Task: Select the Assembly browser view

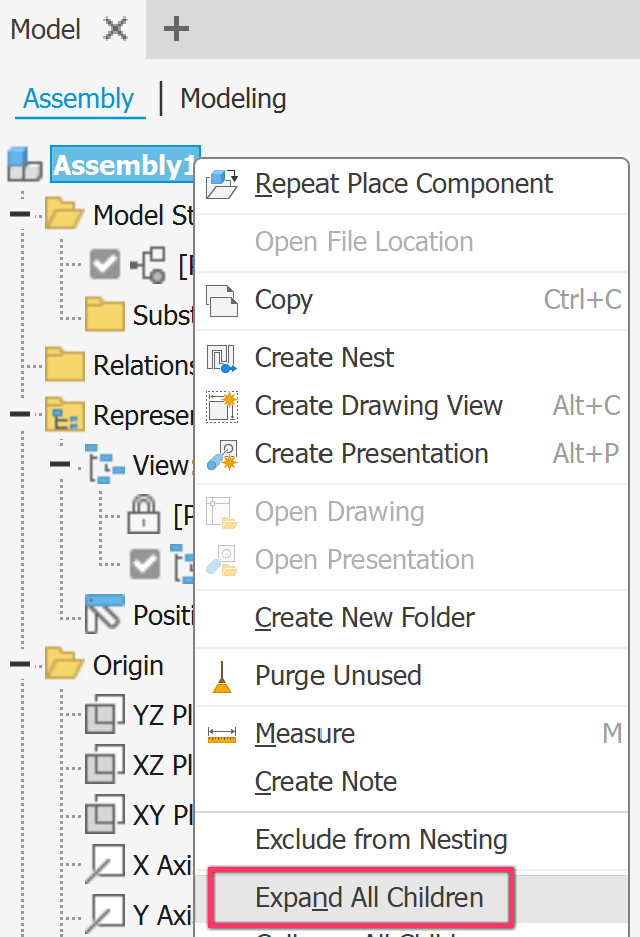Action: click(78, 99)
